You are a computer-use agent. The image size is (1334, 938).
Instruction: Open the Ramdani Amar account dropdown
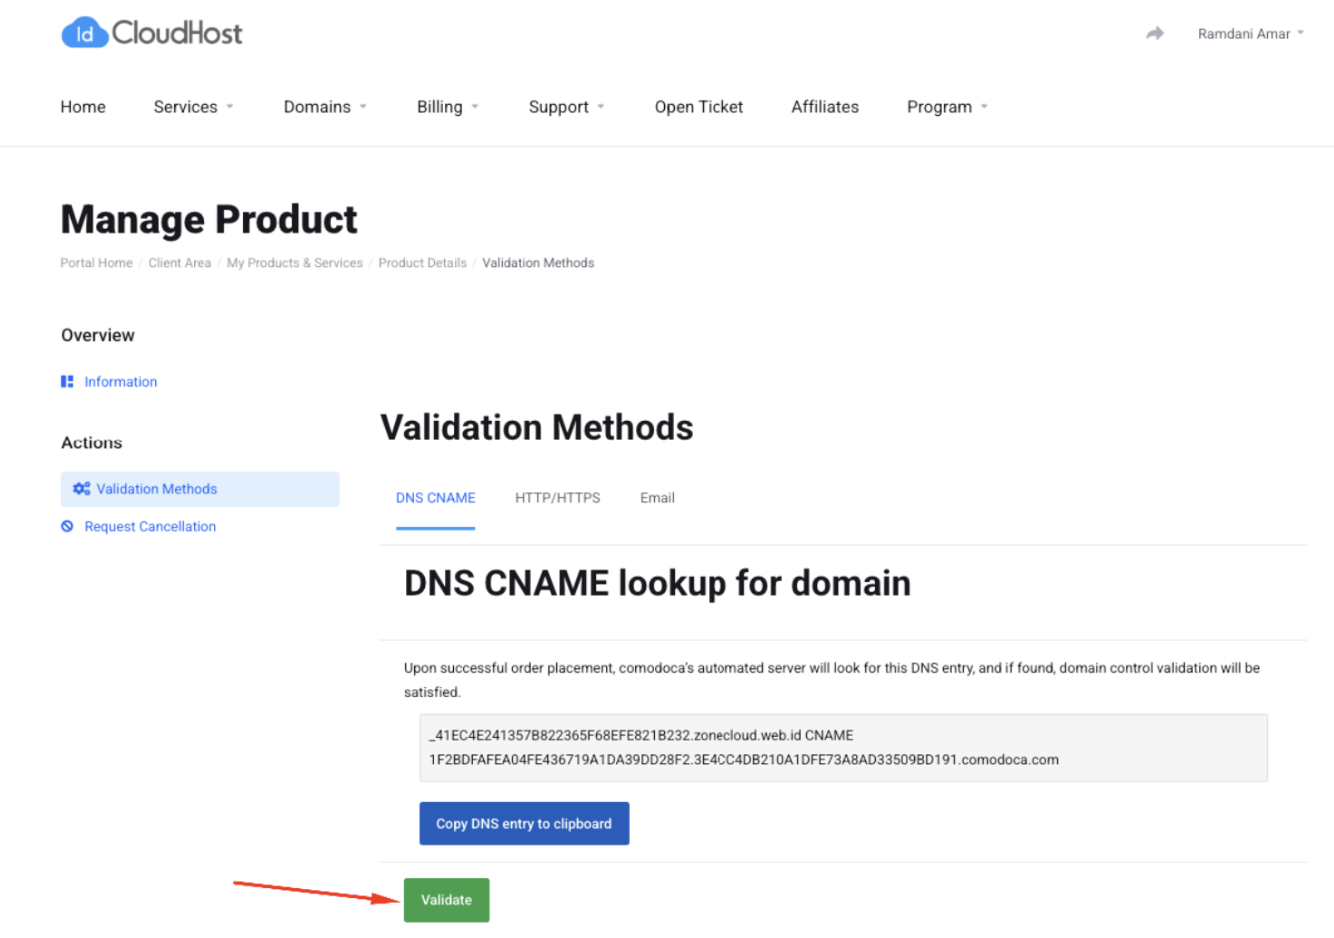click(1250, 34)
